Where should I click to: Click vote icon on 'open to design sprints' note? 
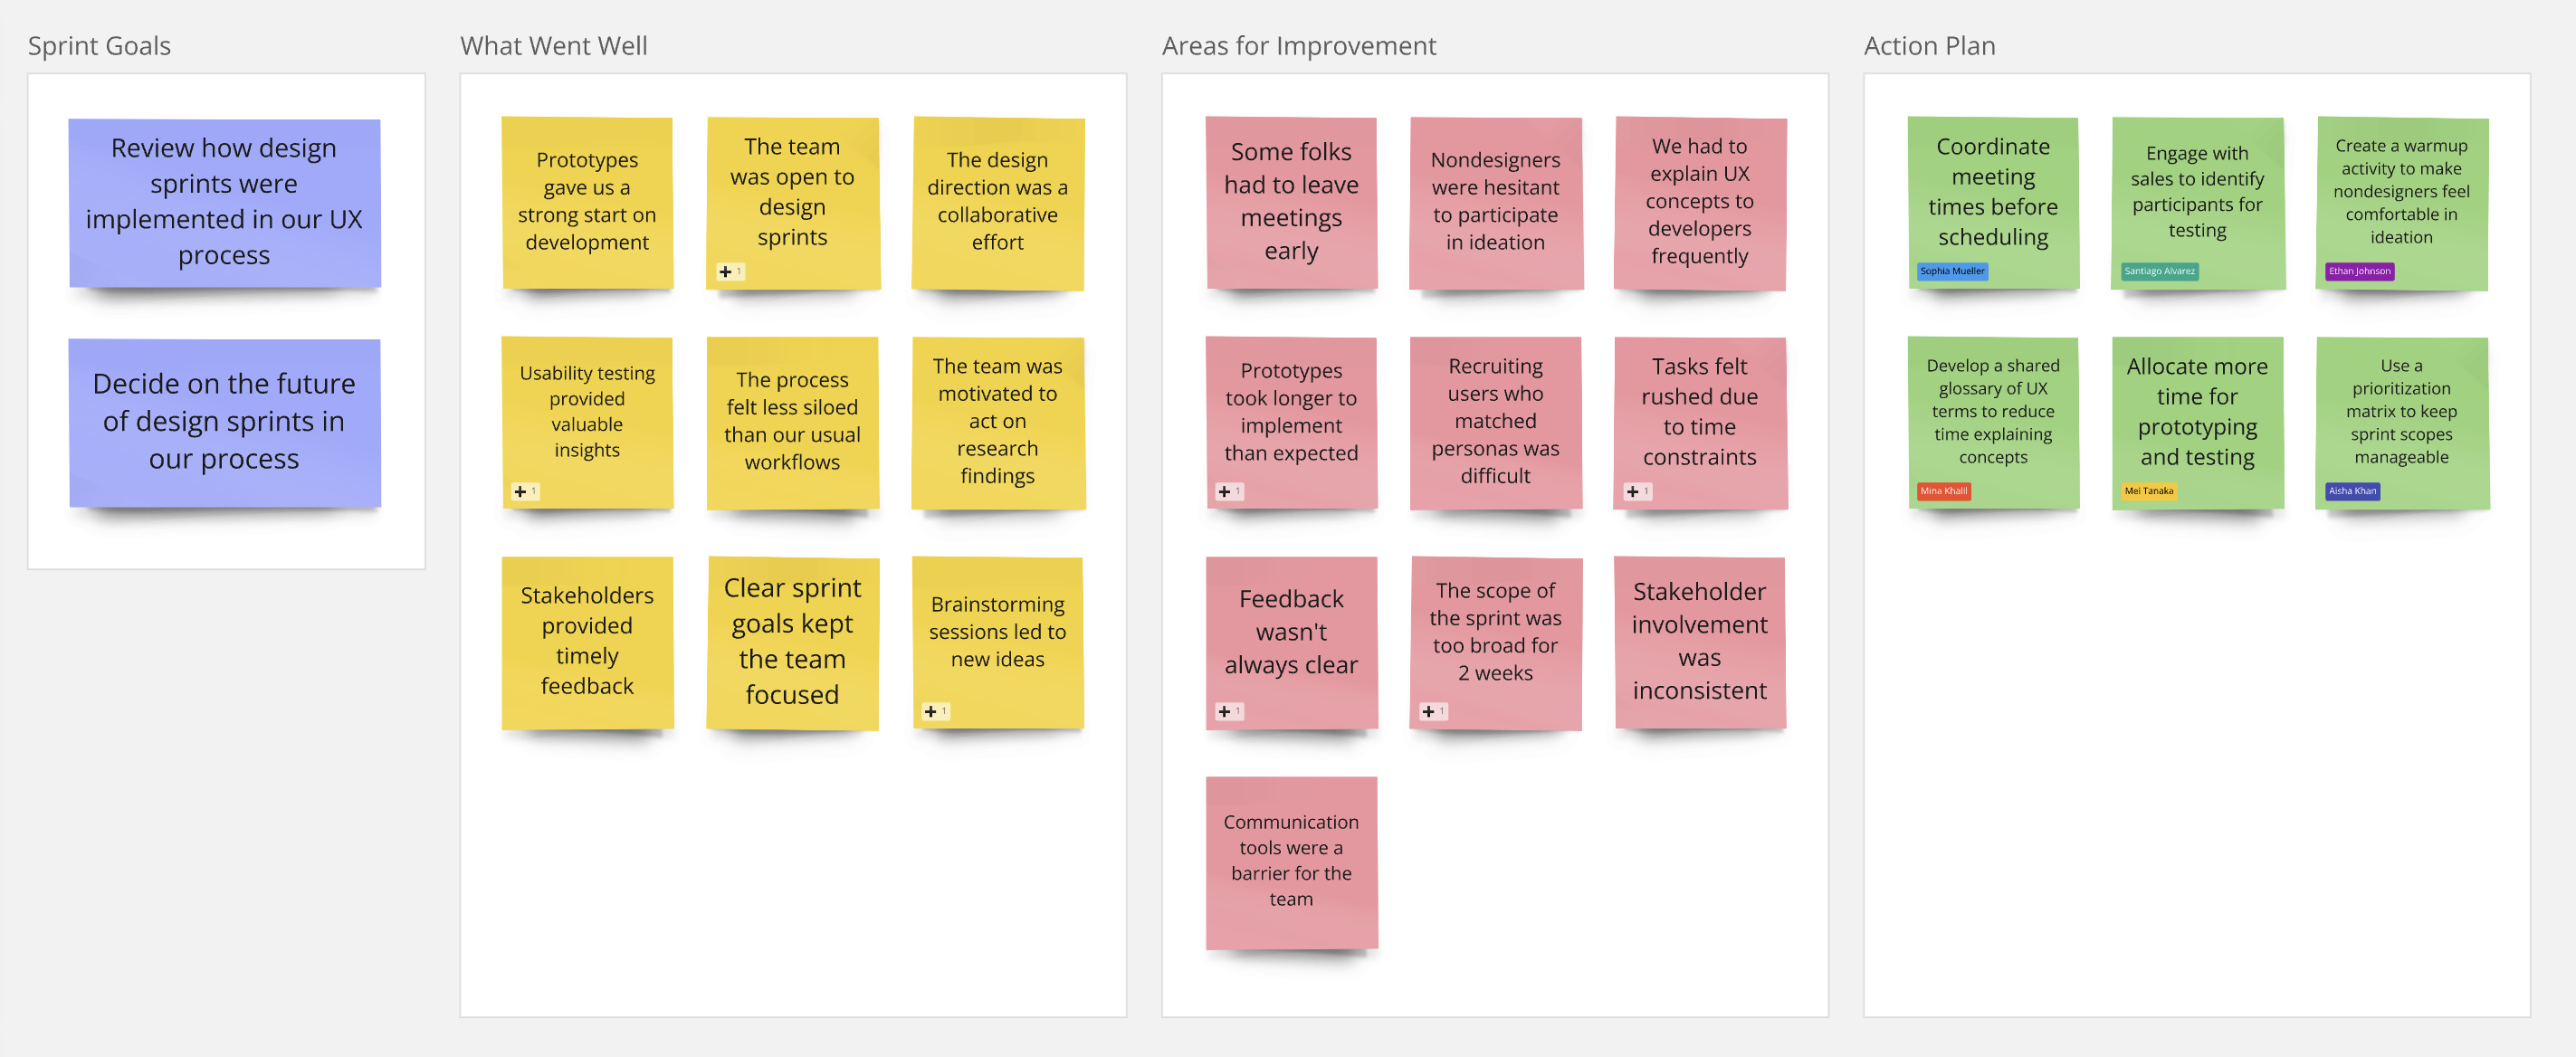[729, 272]
